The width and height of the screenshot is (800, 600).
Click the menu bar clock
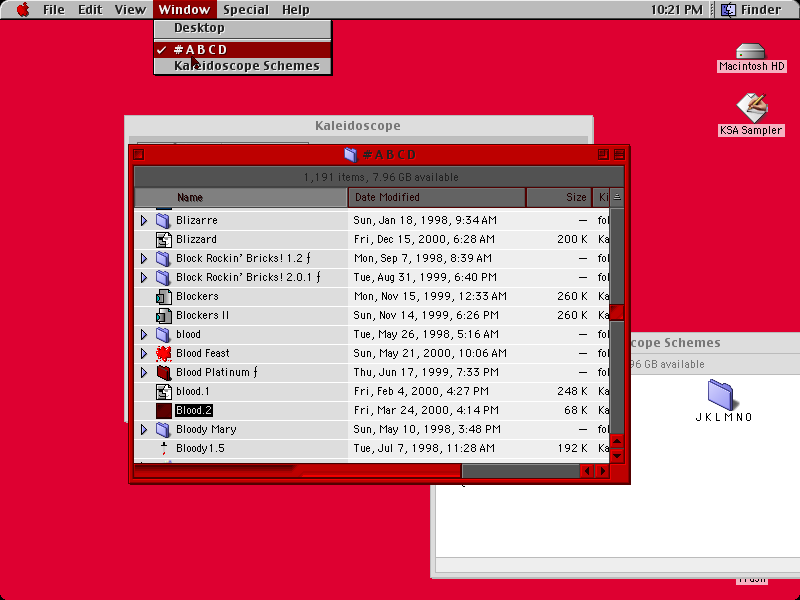(677, 10)
